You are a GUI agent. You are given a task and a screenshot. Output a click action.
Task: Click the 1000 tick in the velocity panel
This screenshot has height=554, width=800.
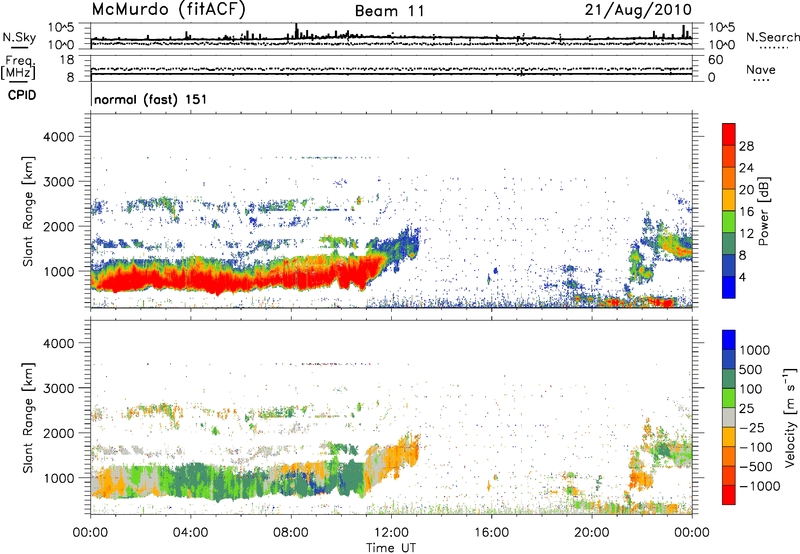pos(59,478)
